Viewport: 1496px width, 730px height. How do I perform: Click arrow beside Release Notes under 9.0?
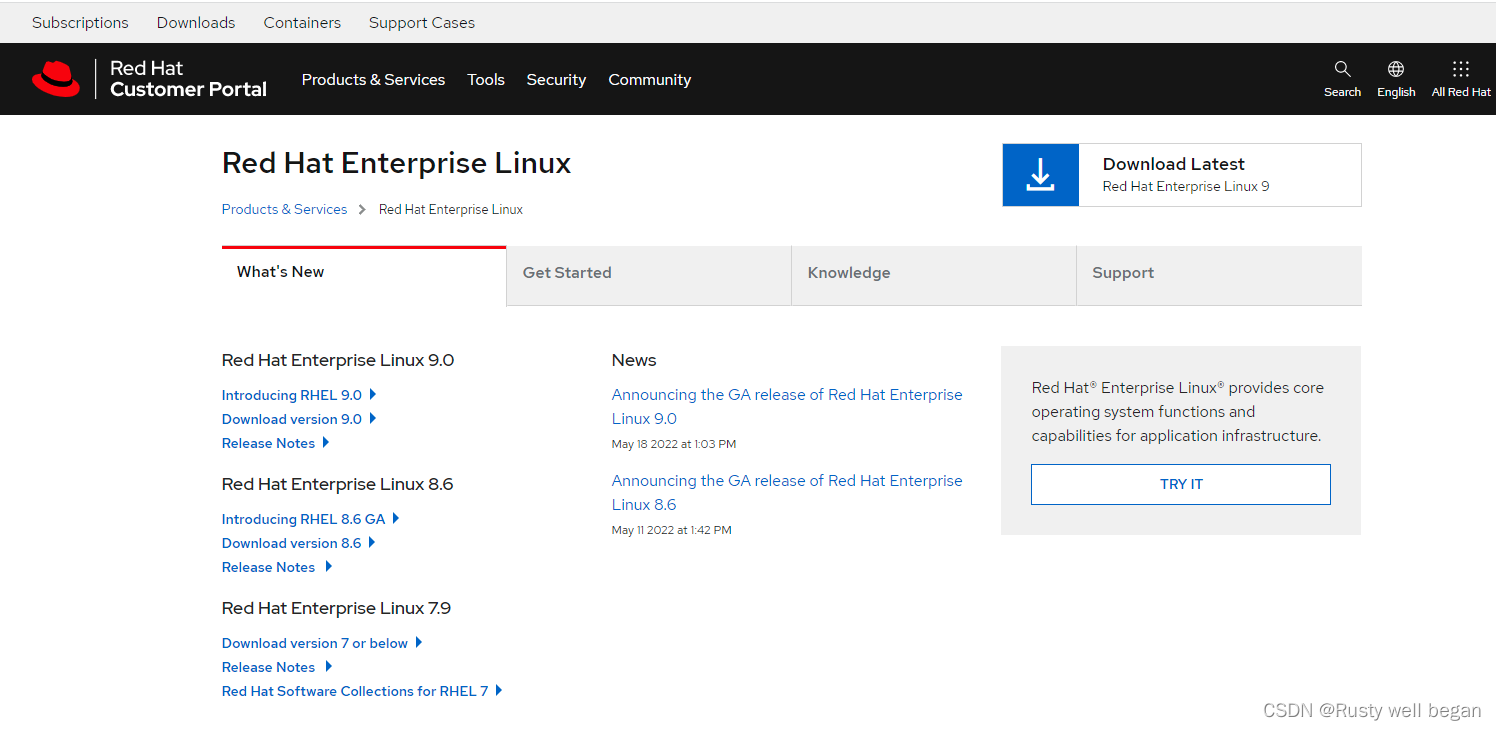pos(326,442)
